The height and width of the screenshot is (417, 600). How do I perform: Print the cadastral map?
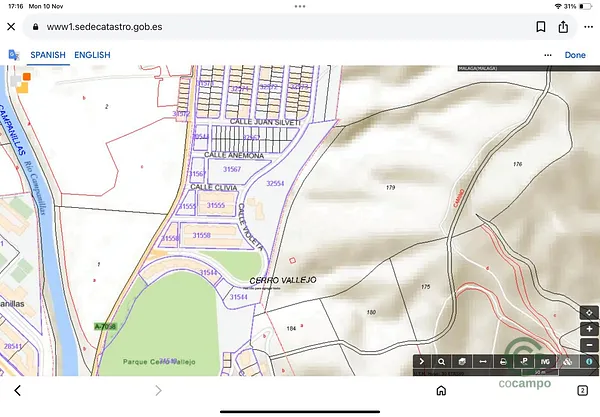pos(504,361)
